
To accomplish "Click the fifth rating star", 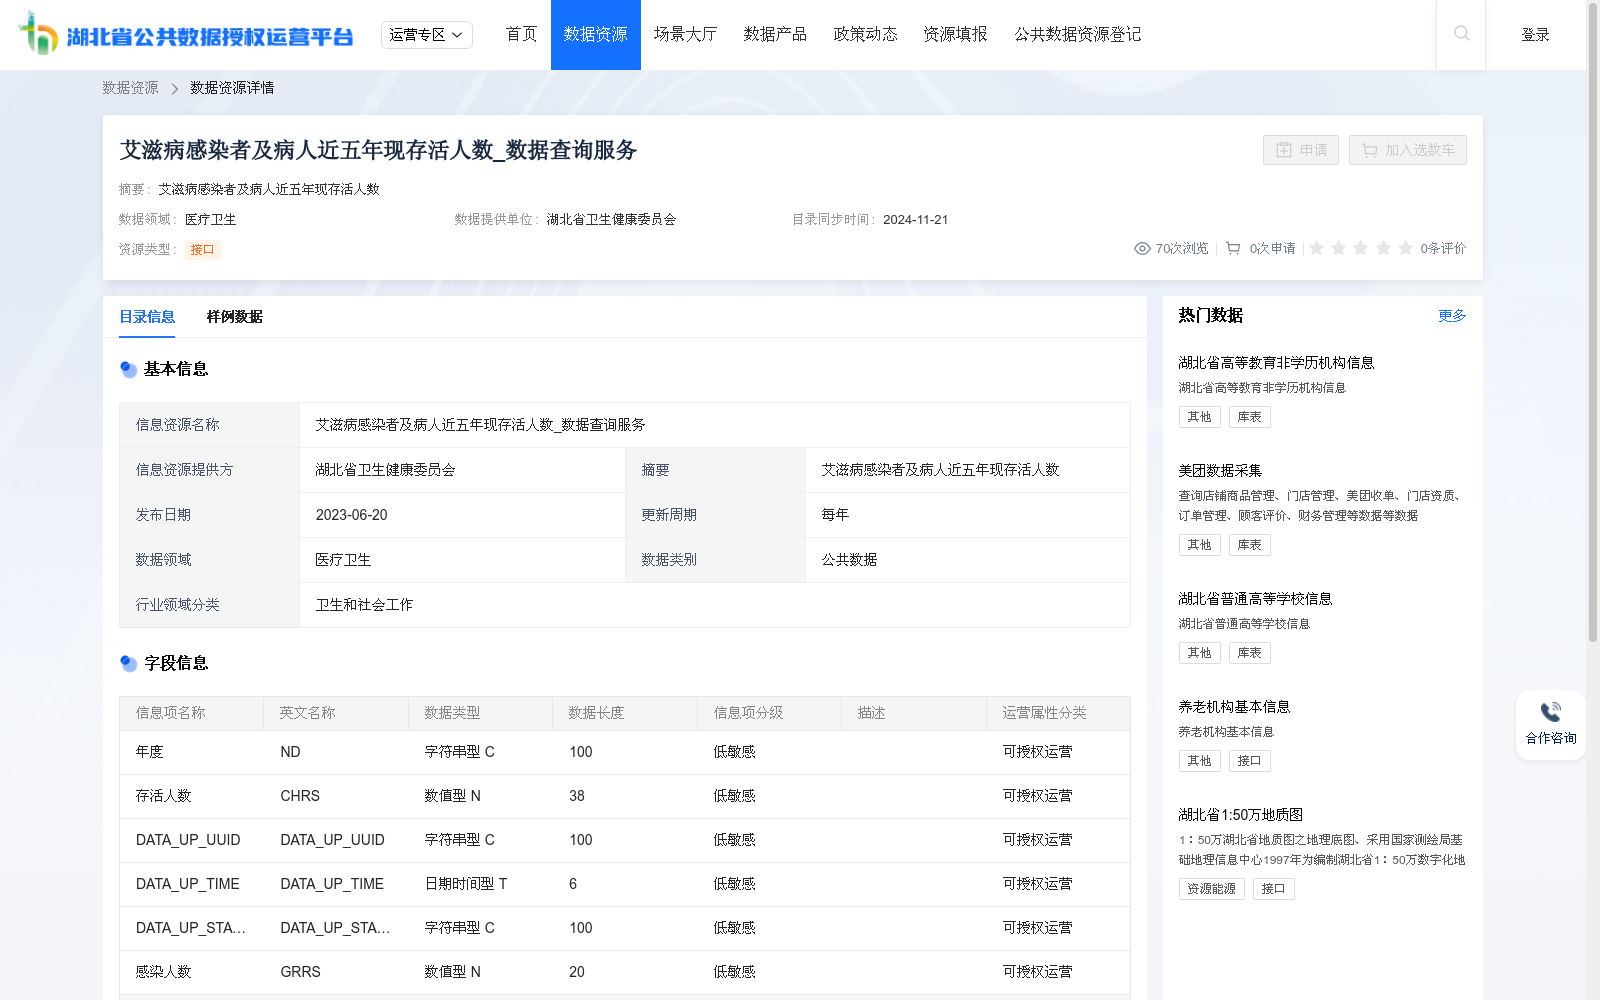I will coord(1406,248).
